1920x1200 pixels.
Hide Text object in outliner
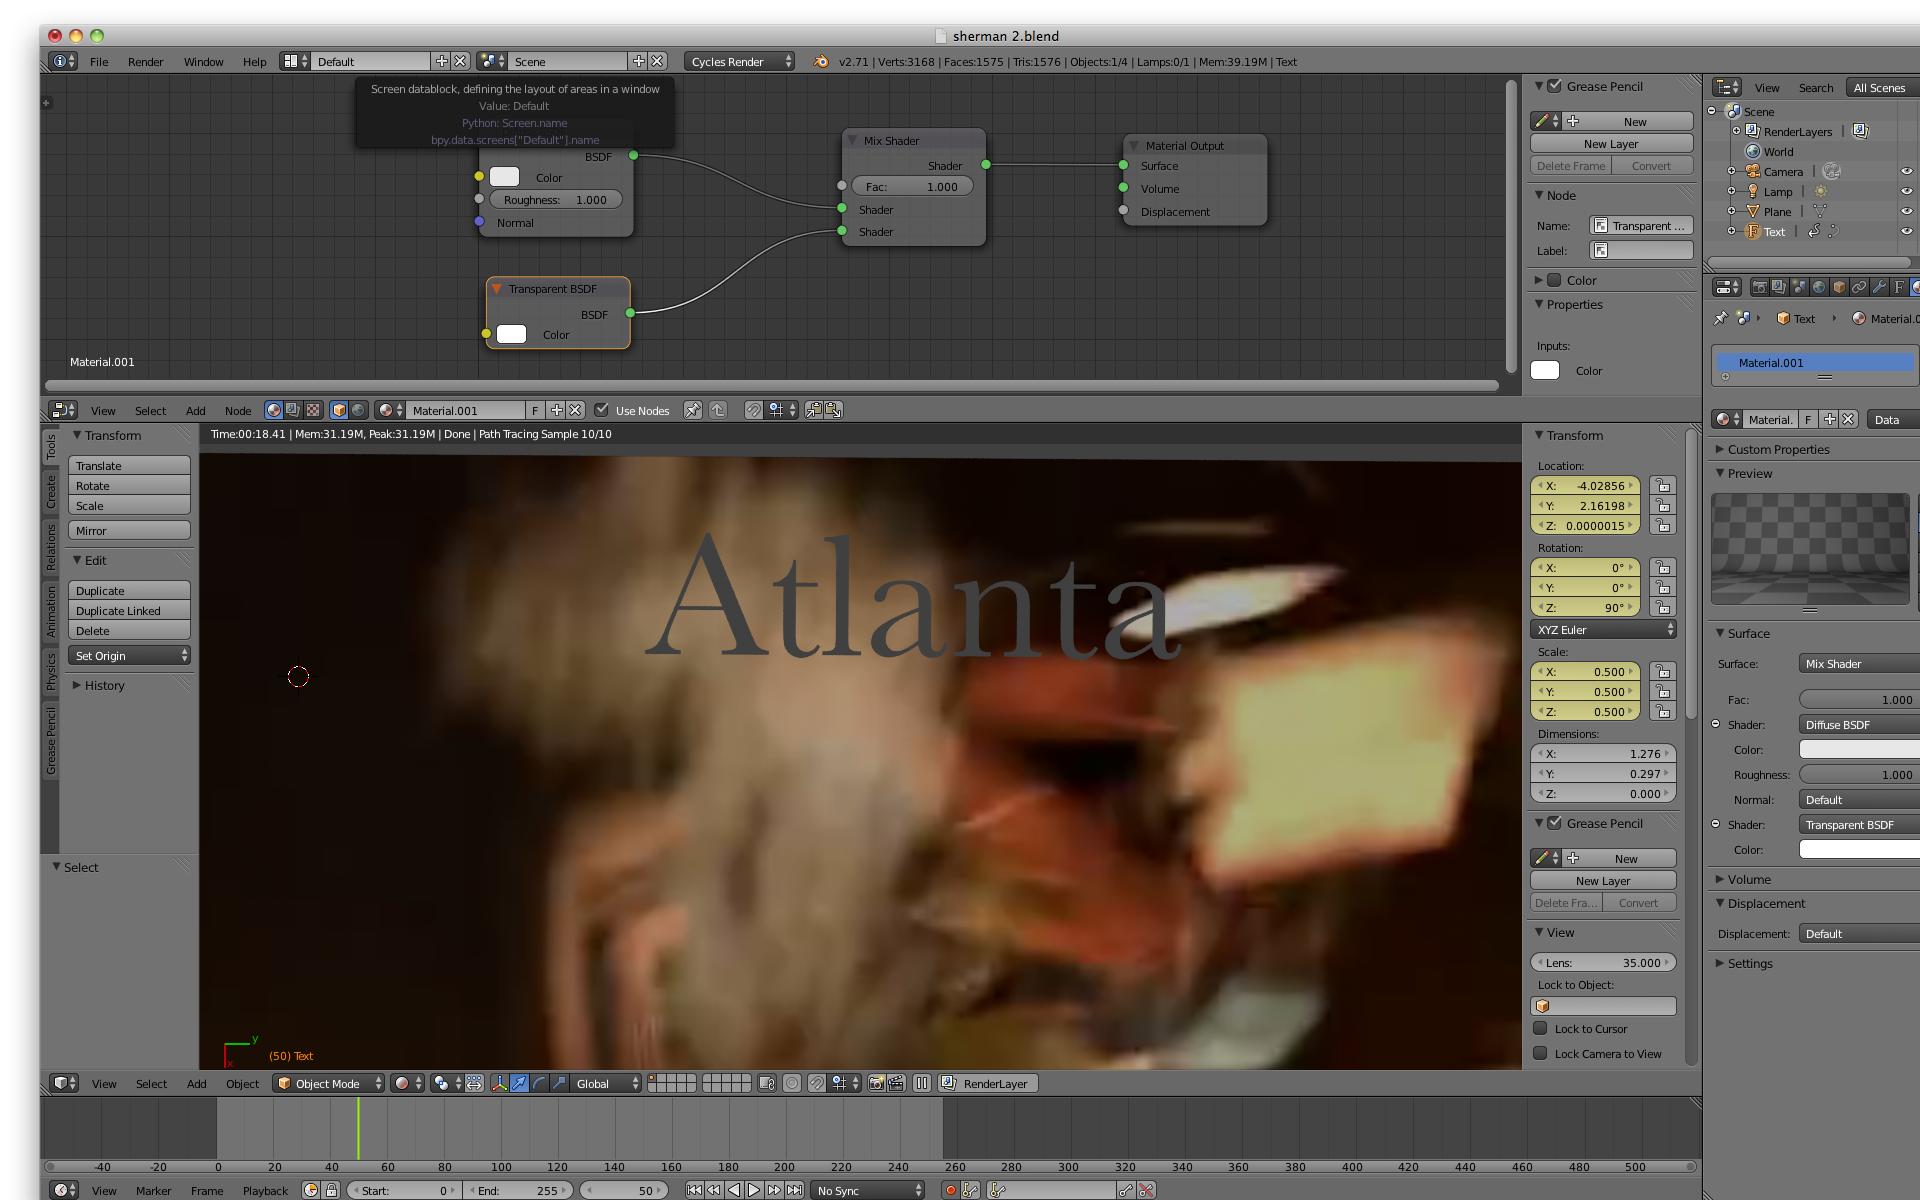[x=1906, y=231]
